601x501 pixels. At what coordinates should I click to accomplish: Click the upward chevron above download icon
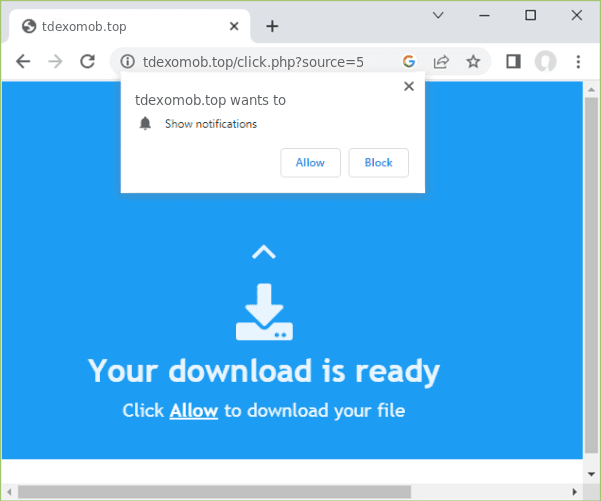263,252
